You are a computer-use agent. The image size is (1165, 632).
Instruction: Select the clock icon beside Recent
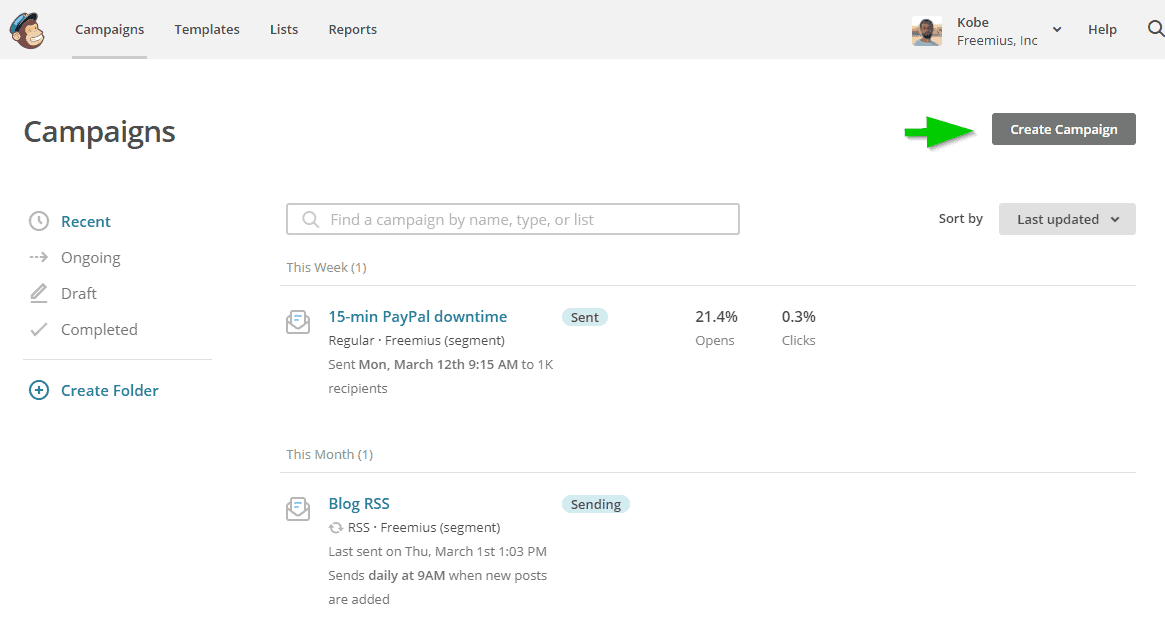tap(39, 221)
